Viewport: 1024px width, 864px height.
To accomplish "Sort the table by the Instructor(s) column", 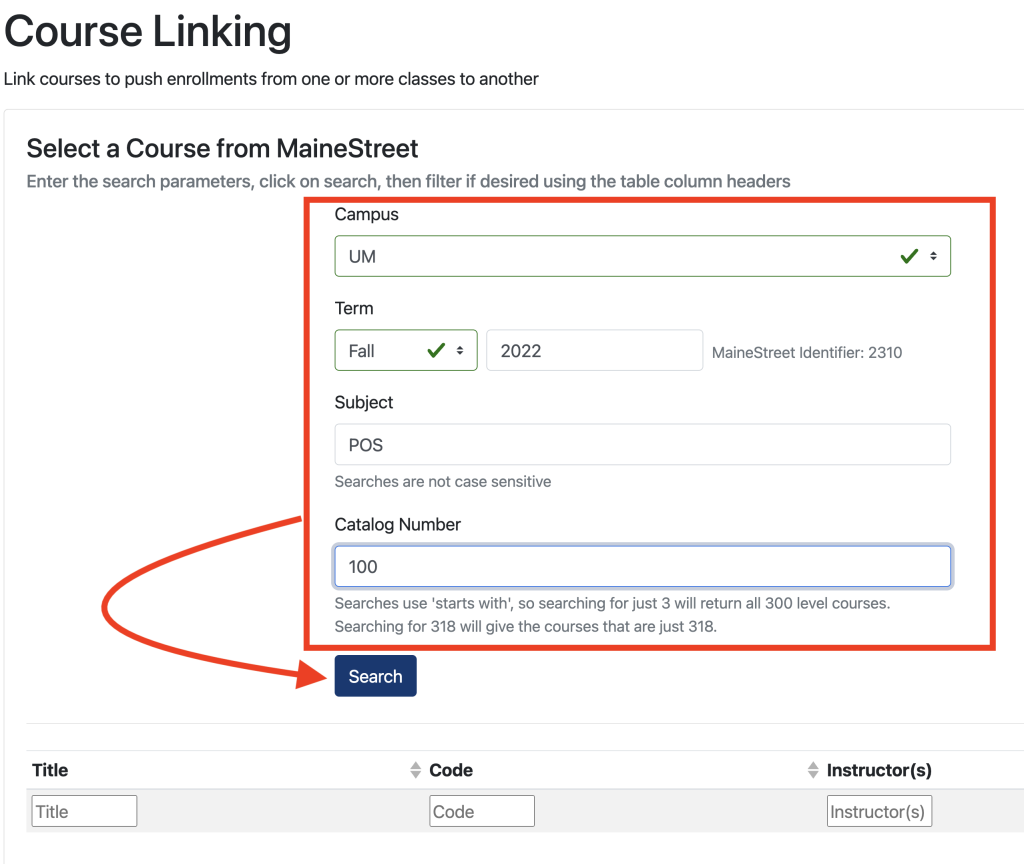I will coord(880,770).
